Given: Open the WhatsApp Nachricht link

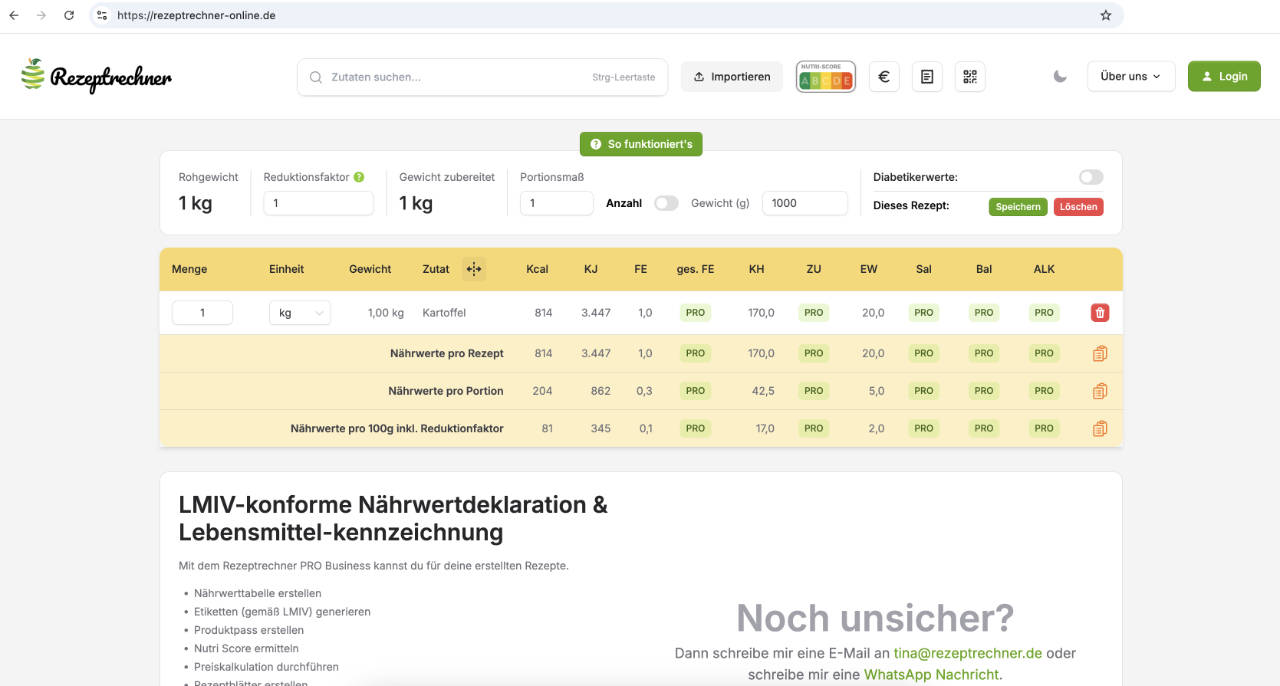Looking at the screenshot, I should click(x=931, y=674).
